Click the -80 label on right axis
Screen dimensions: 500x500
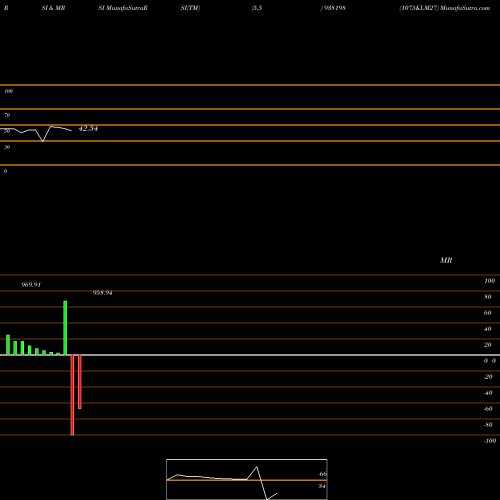tap(488, 425)
